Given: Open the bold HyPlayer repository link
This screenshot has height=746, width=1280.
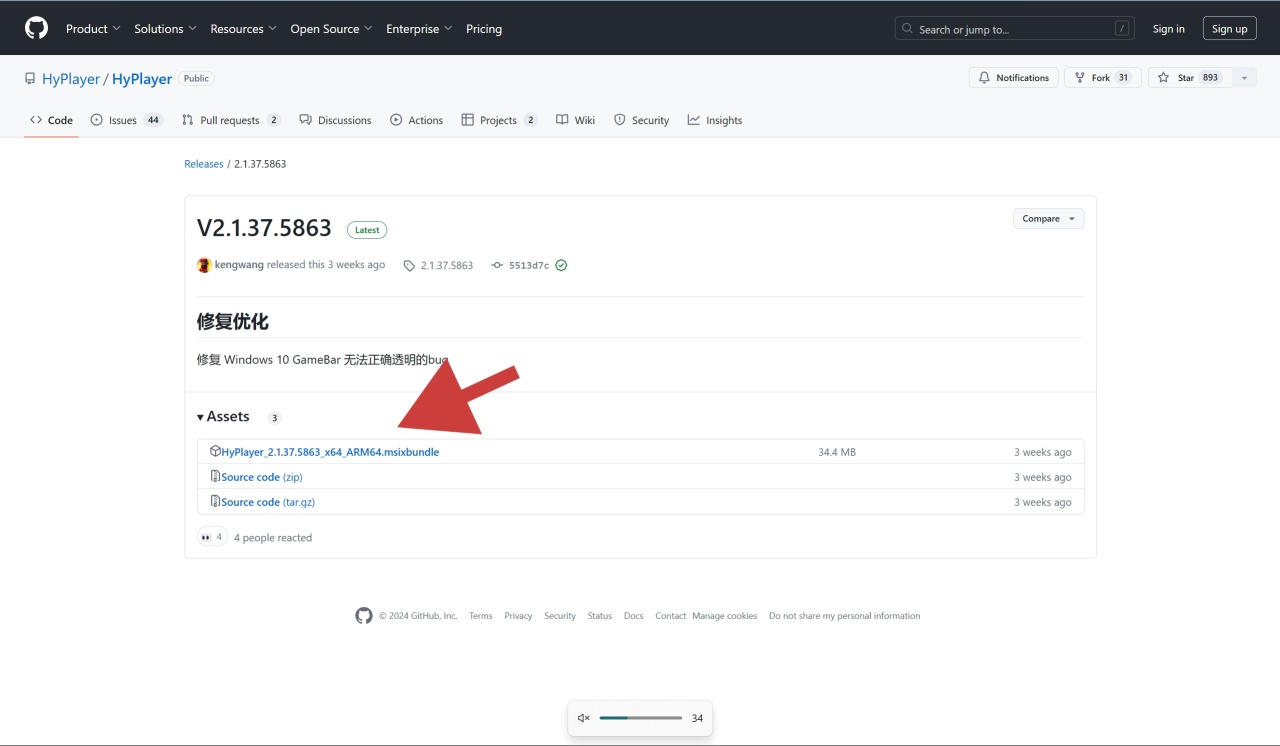Looking at the screenshot, I should click(142, 79).
